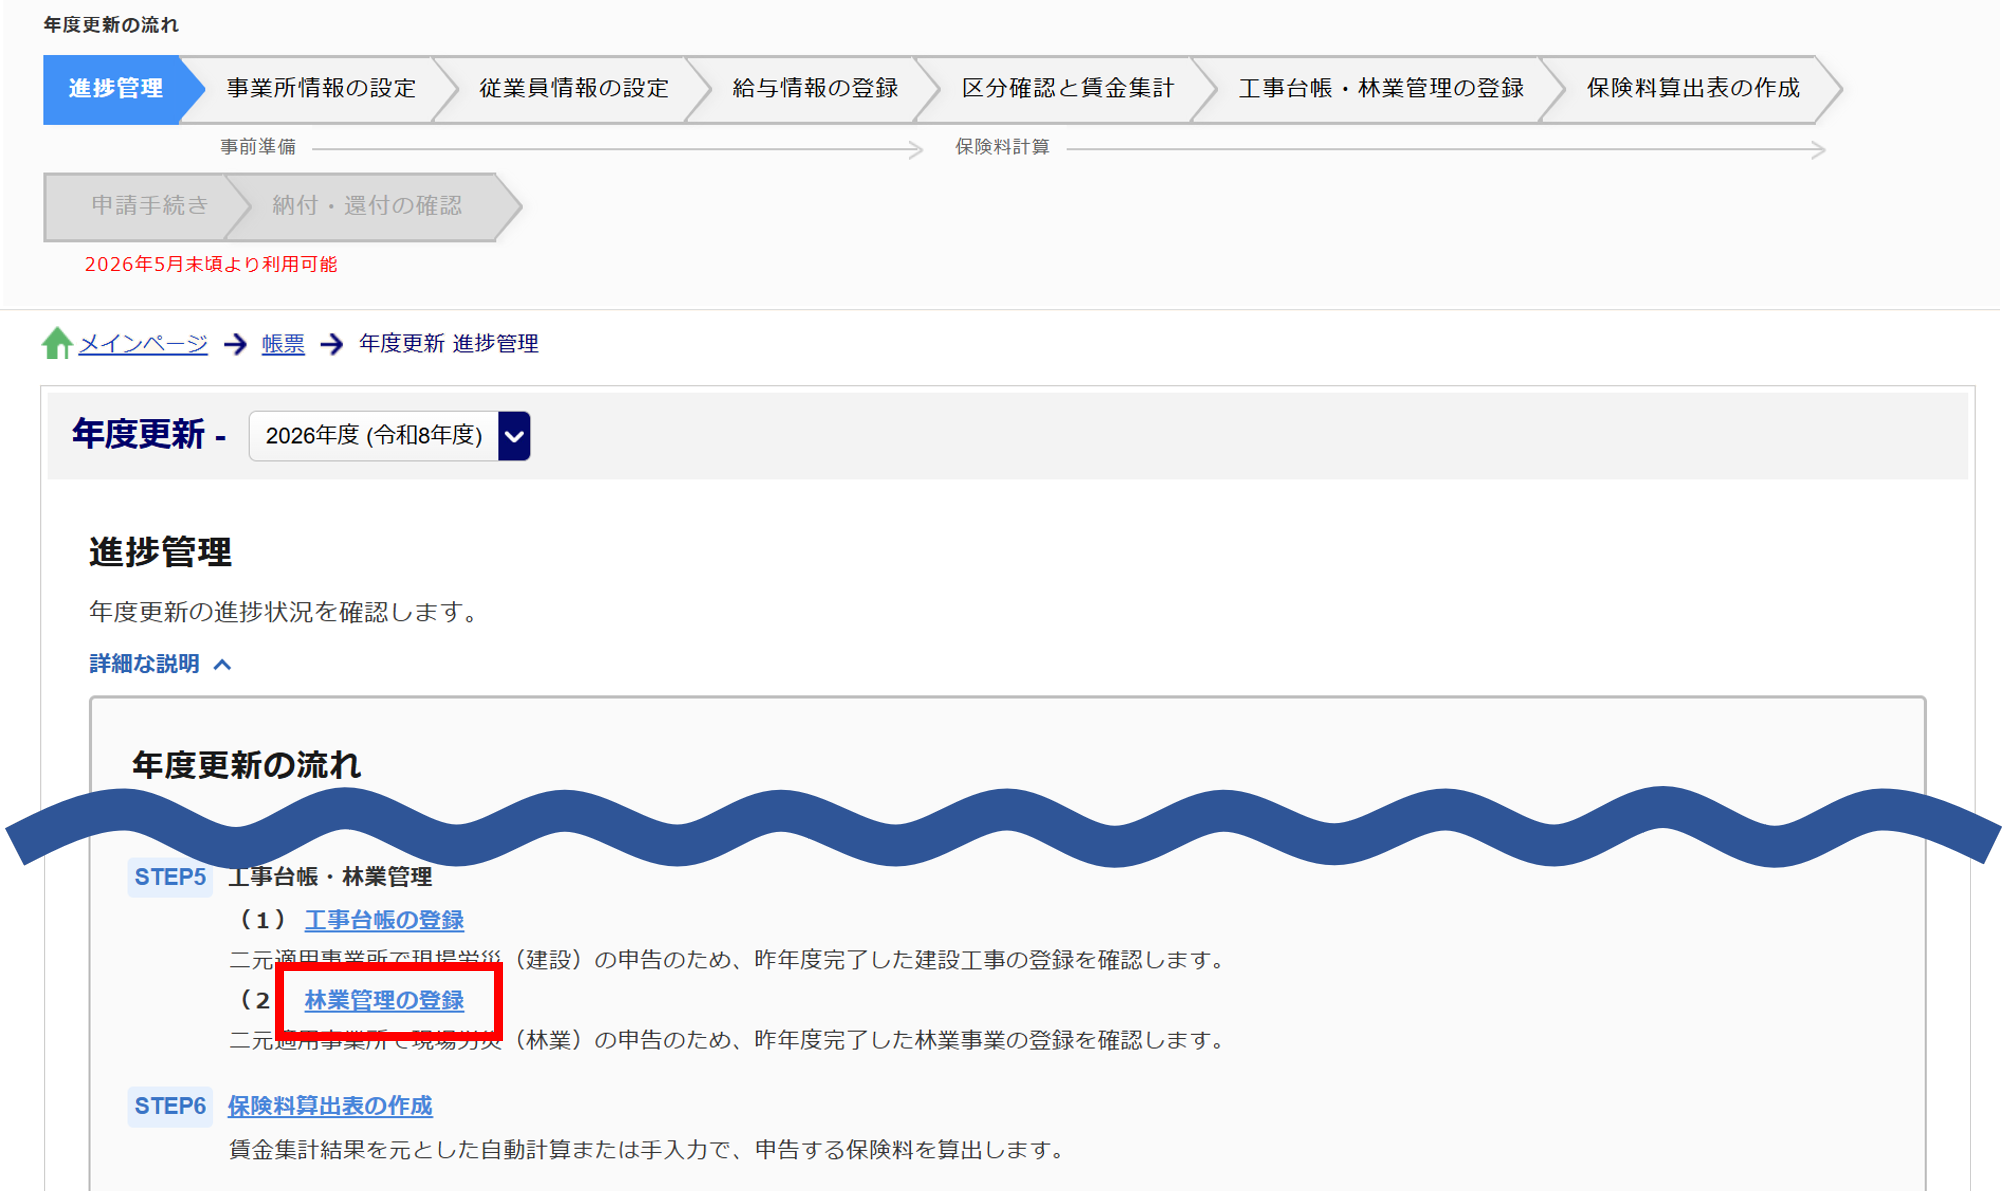2006x1191 pixels.
Task: Click the chevron icon next to 詳細な説明
Action: [x=223, y=665]
